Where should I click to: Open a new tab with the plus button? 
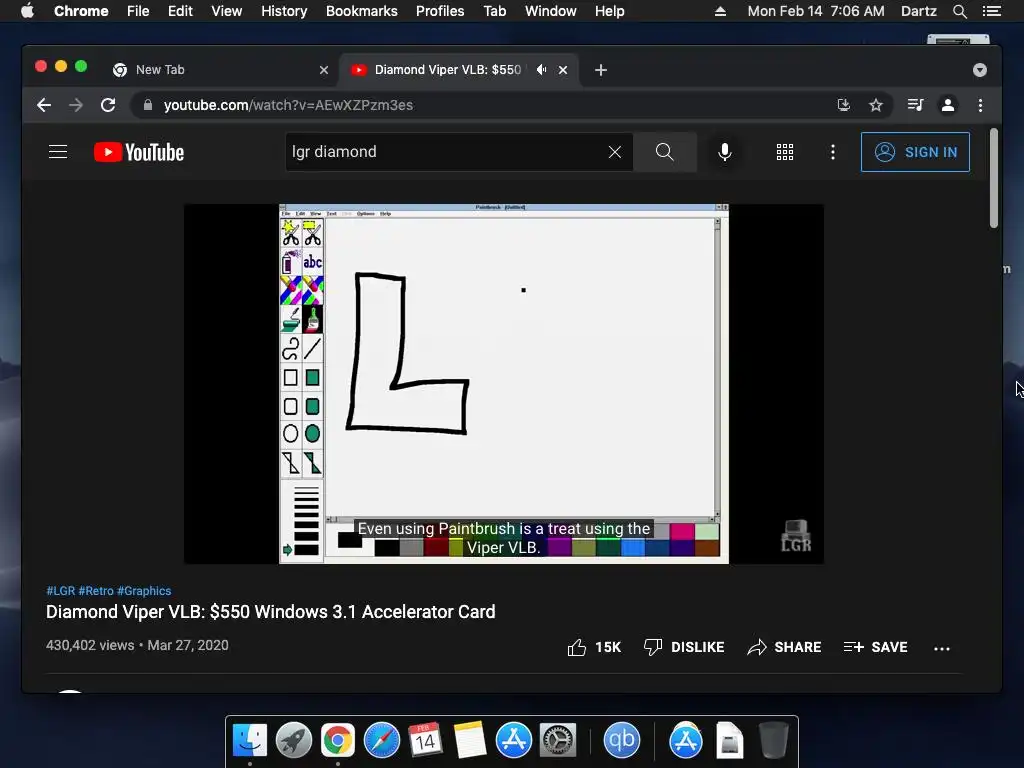coord(601,70)
